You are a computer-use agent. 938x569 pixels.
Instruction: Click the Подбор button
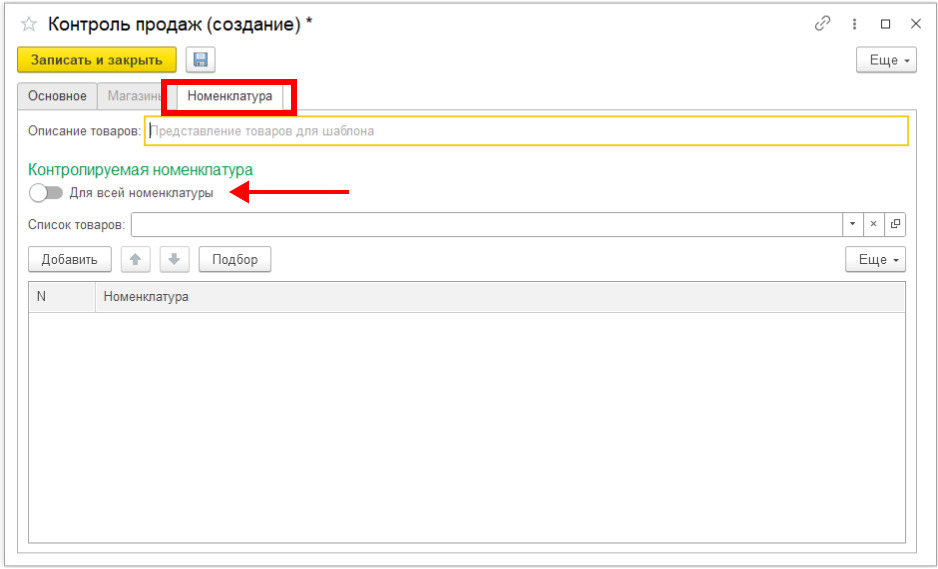tap(235, 260)
